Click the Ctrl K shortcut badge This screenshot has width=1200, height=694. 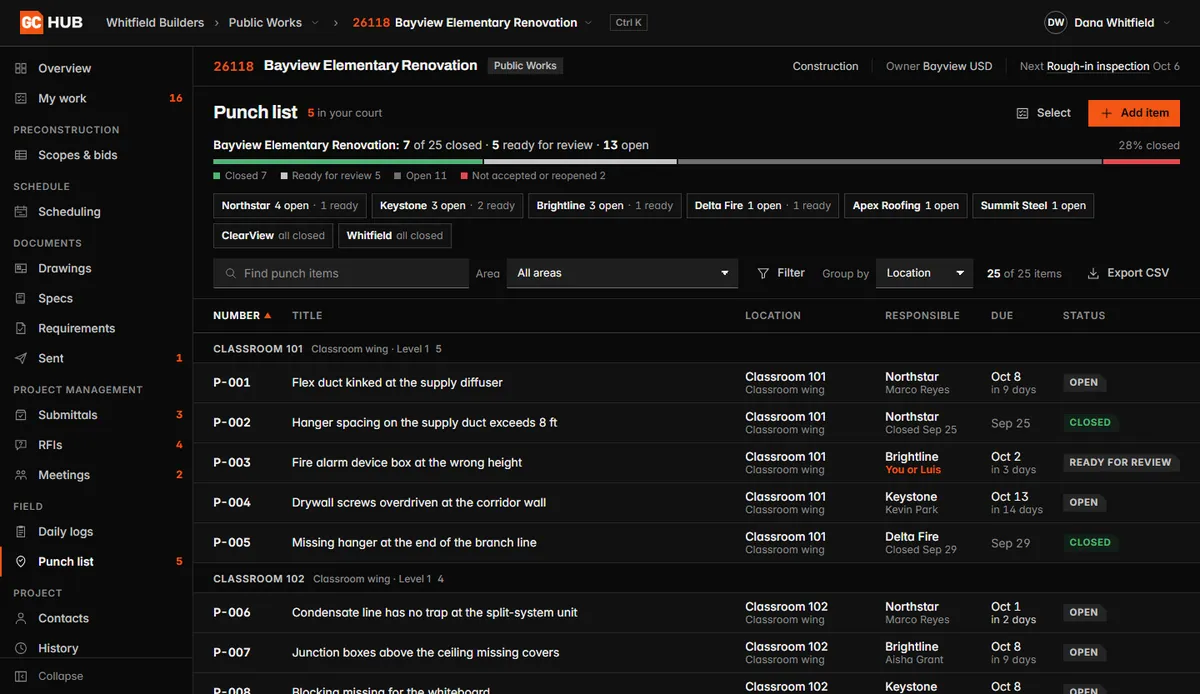tap(629, 22)
